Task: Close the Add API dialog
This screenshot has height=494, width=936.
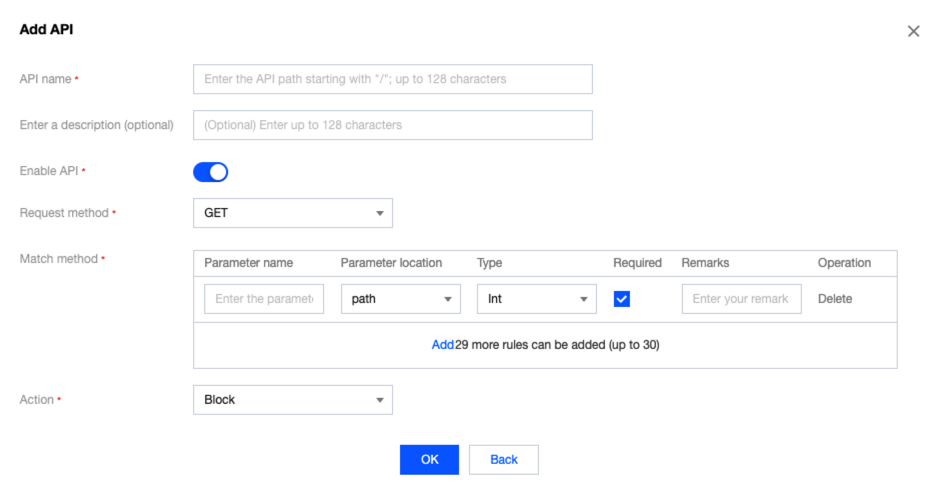Action: [x=913, y=31]
